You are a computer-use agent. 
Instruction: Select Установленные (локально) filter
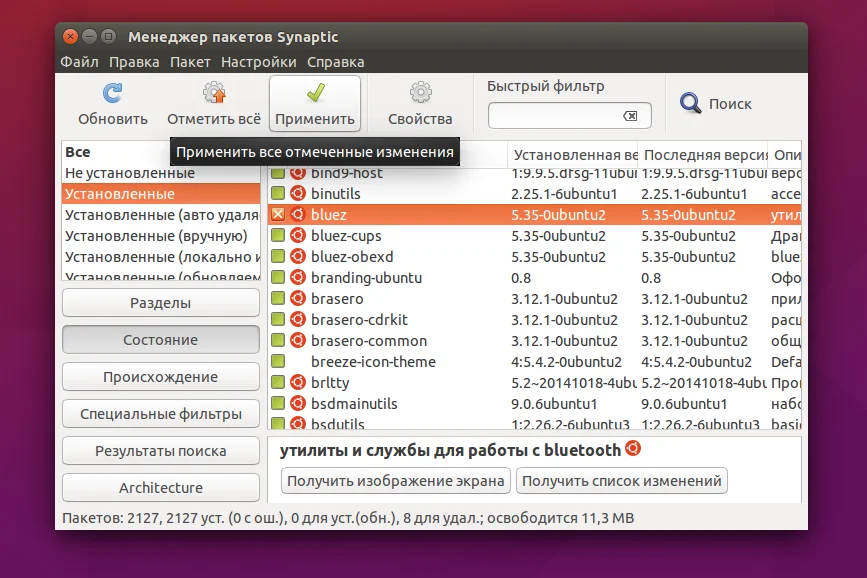pyautogui.click(x=161, y=257)
